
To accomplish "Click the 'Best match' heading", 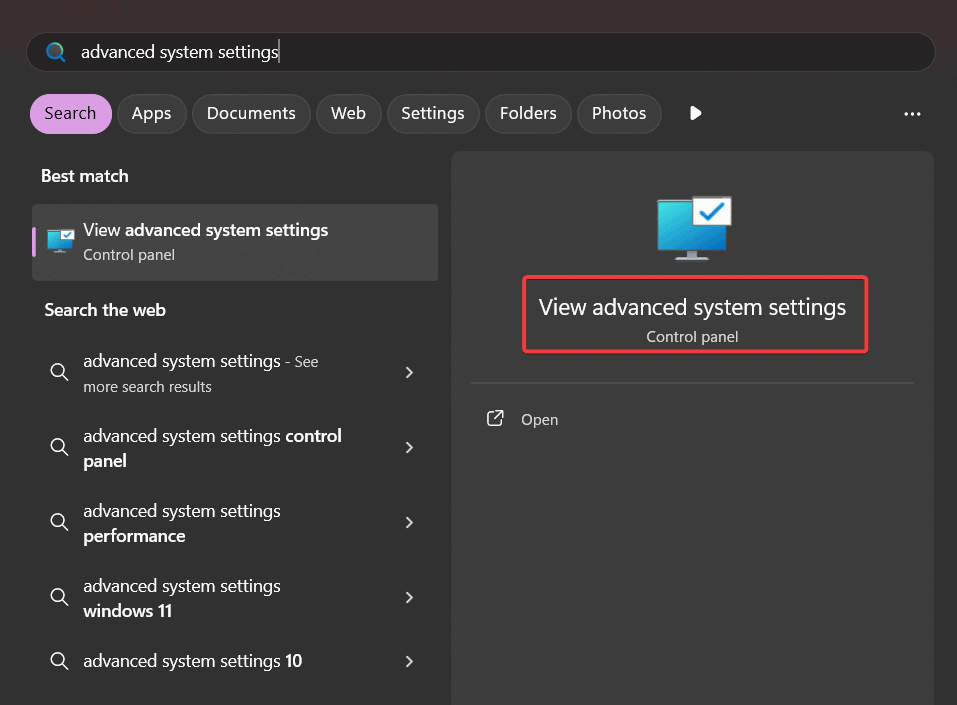I will (85, 176).
